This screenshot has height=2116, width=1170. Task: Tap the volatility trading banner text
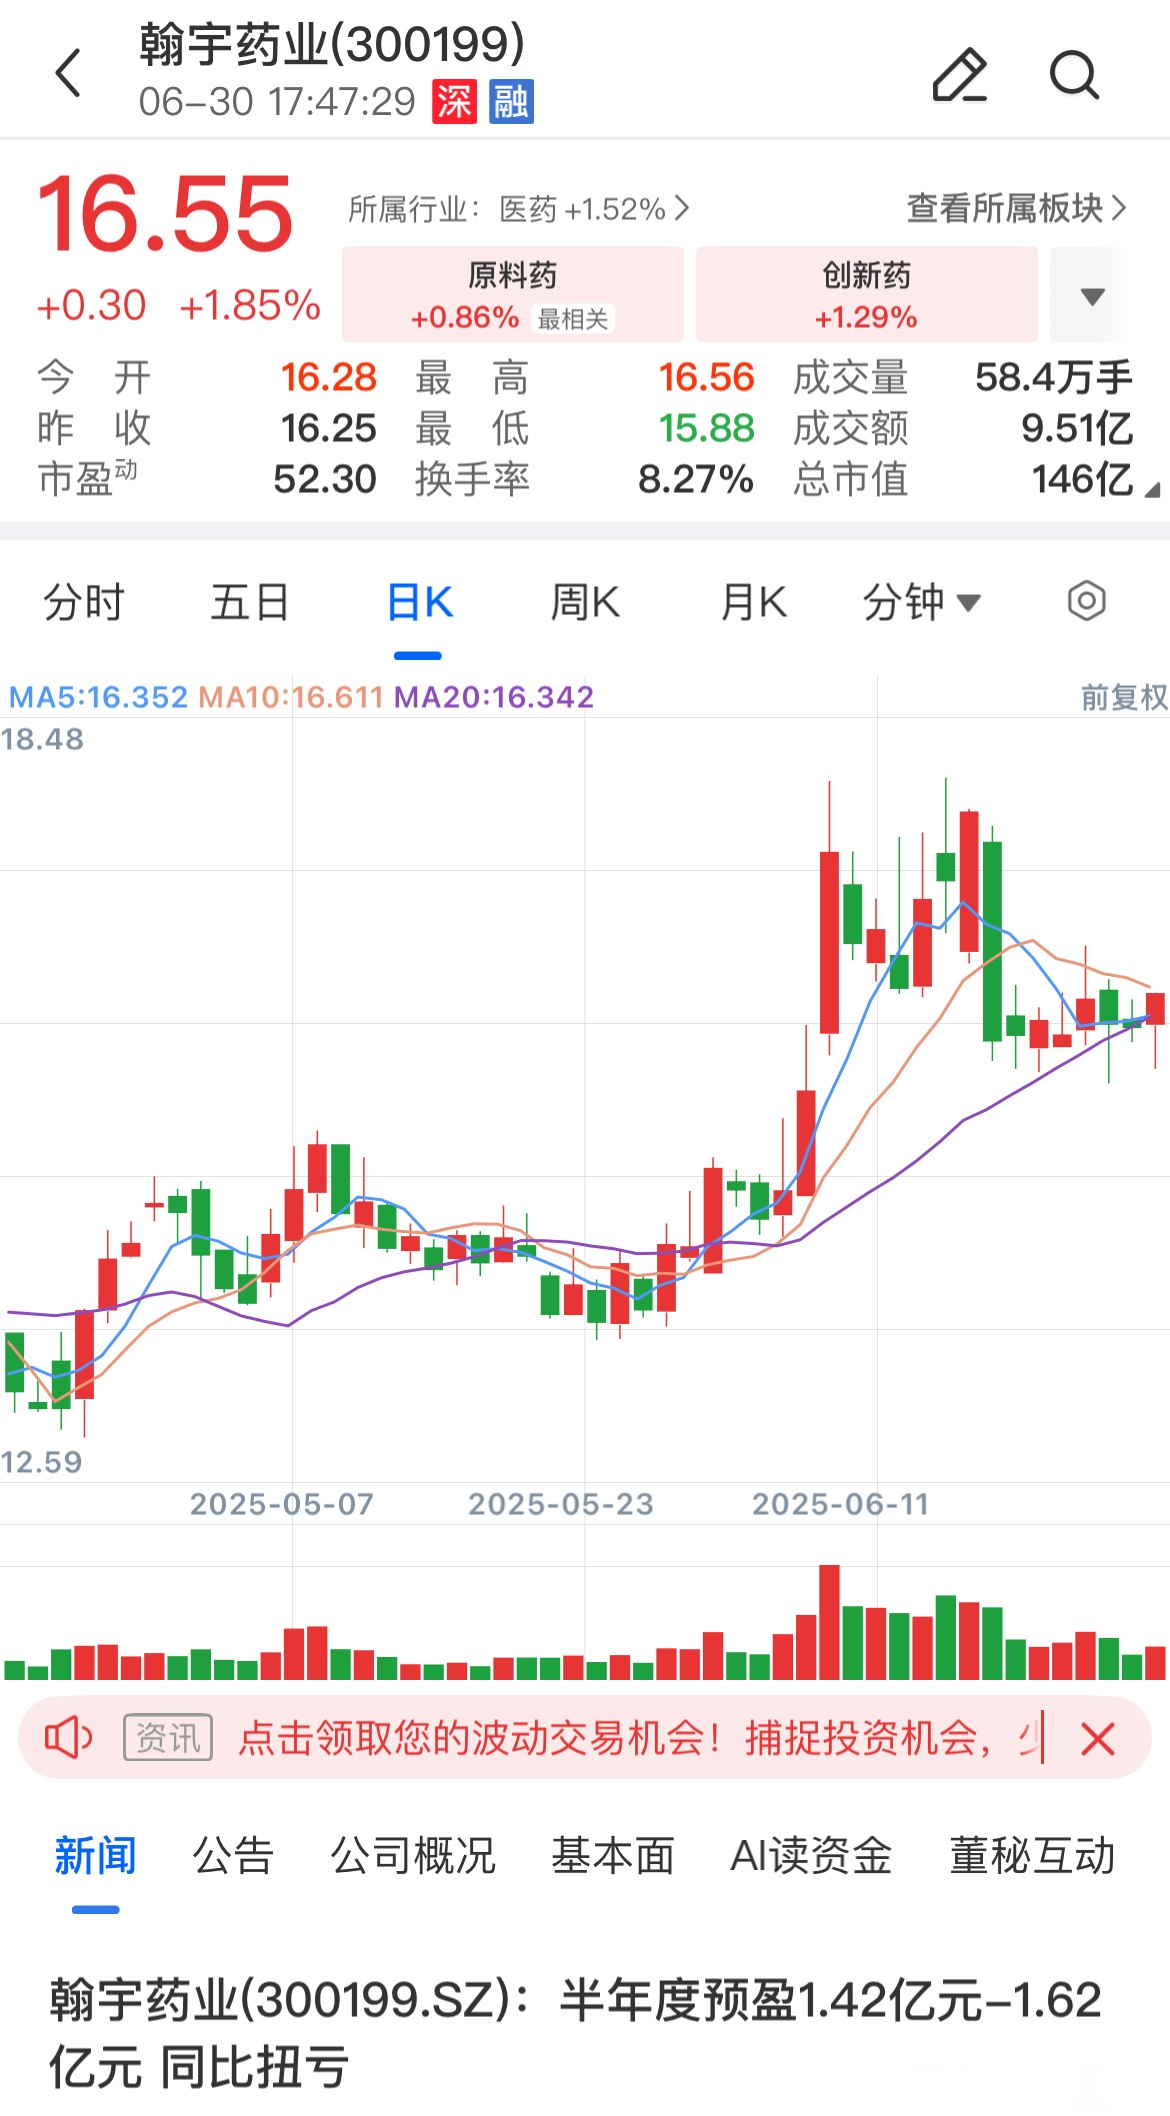(x=640, y=1738)
